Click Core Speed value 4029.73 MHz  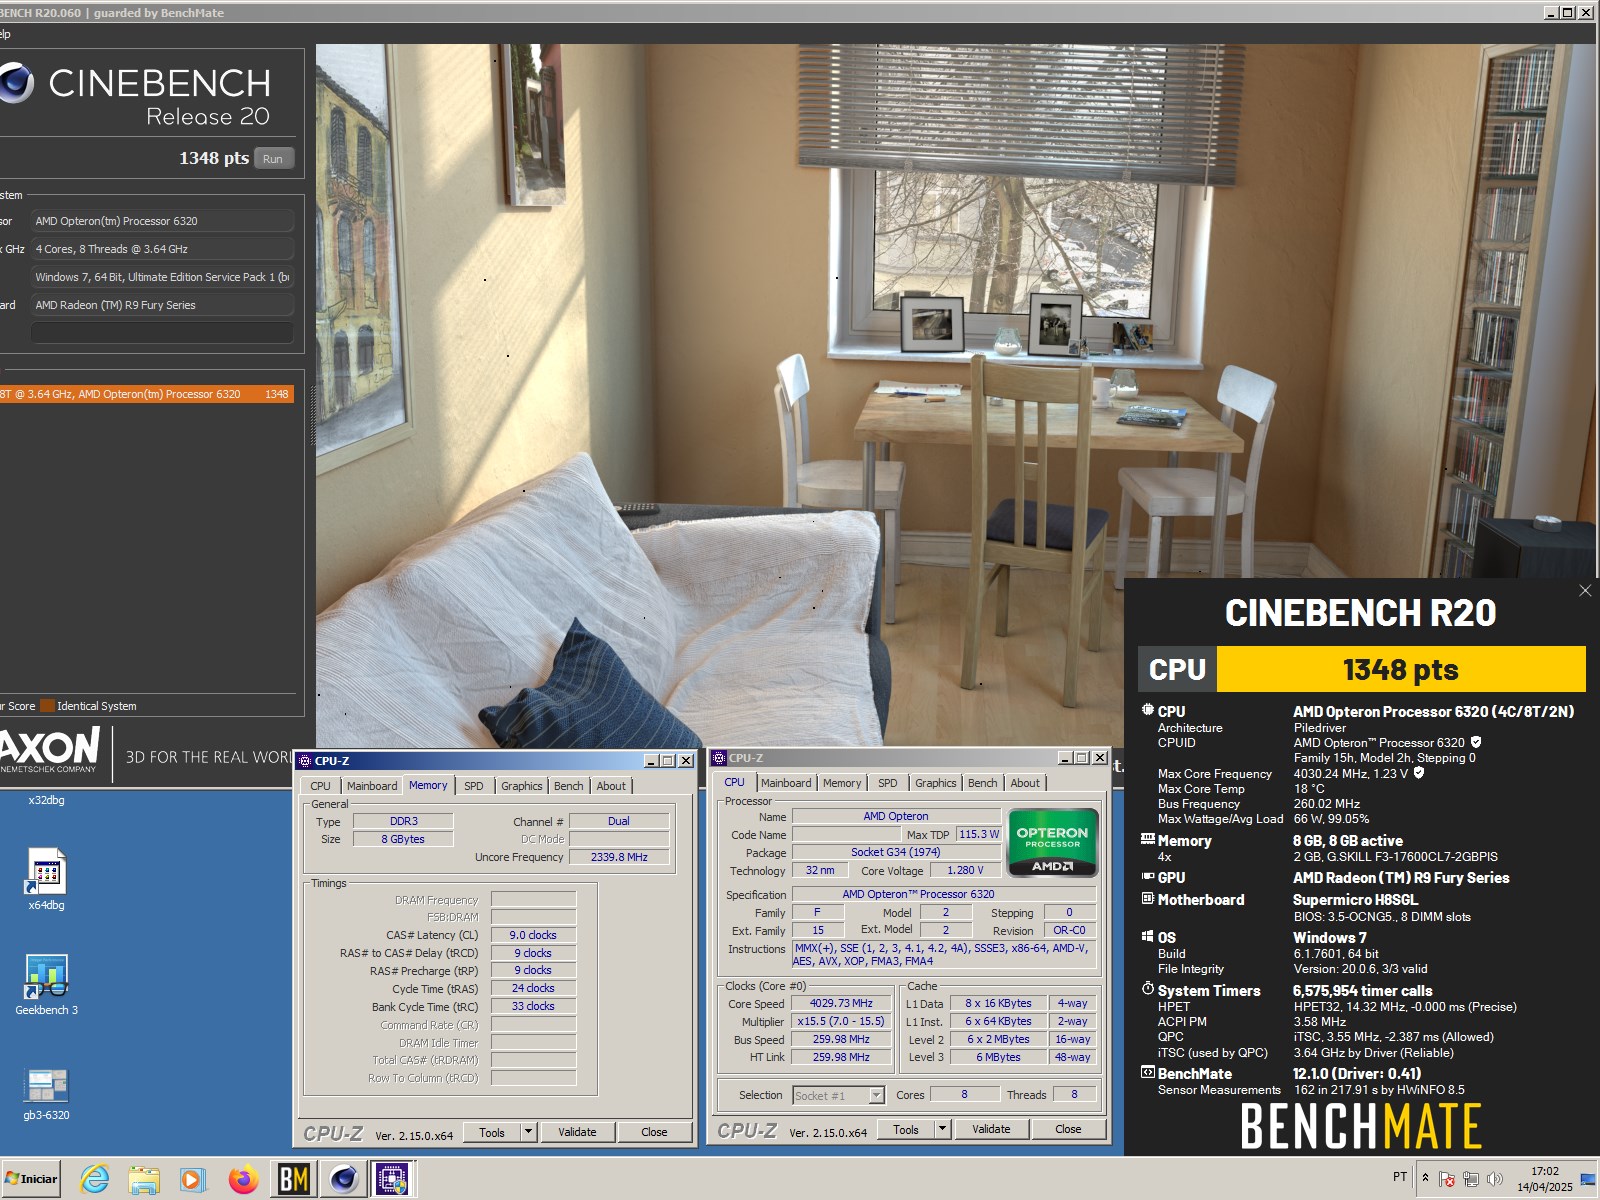click(841, 1003)
